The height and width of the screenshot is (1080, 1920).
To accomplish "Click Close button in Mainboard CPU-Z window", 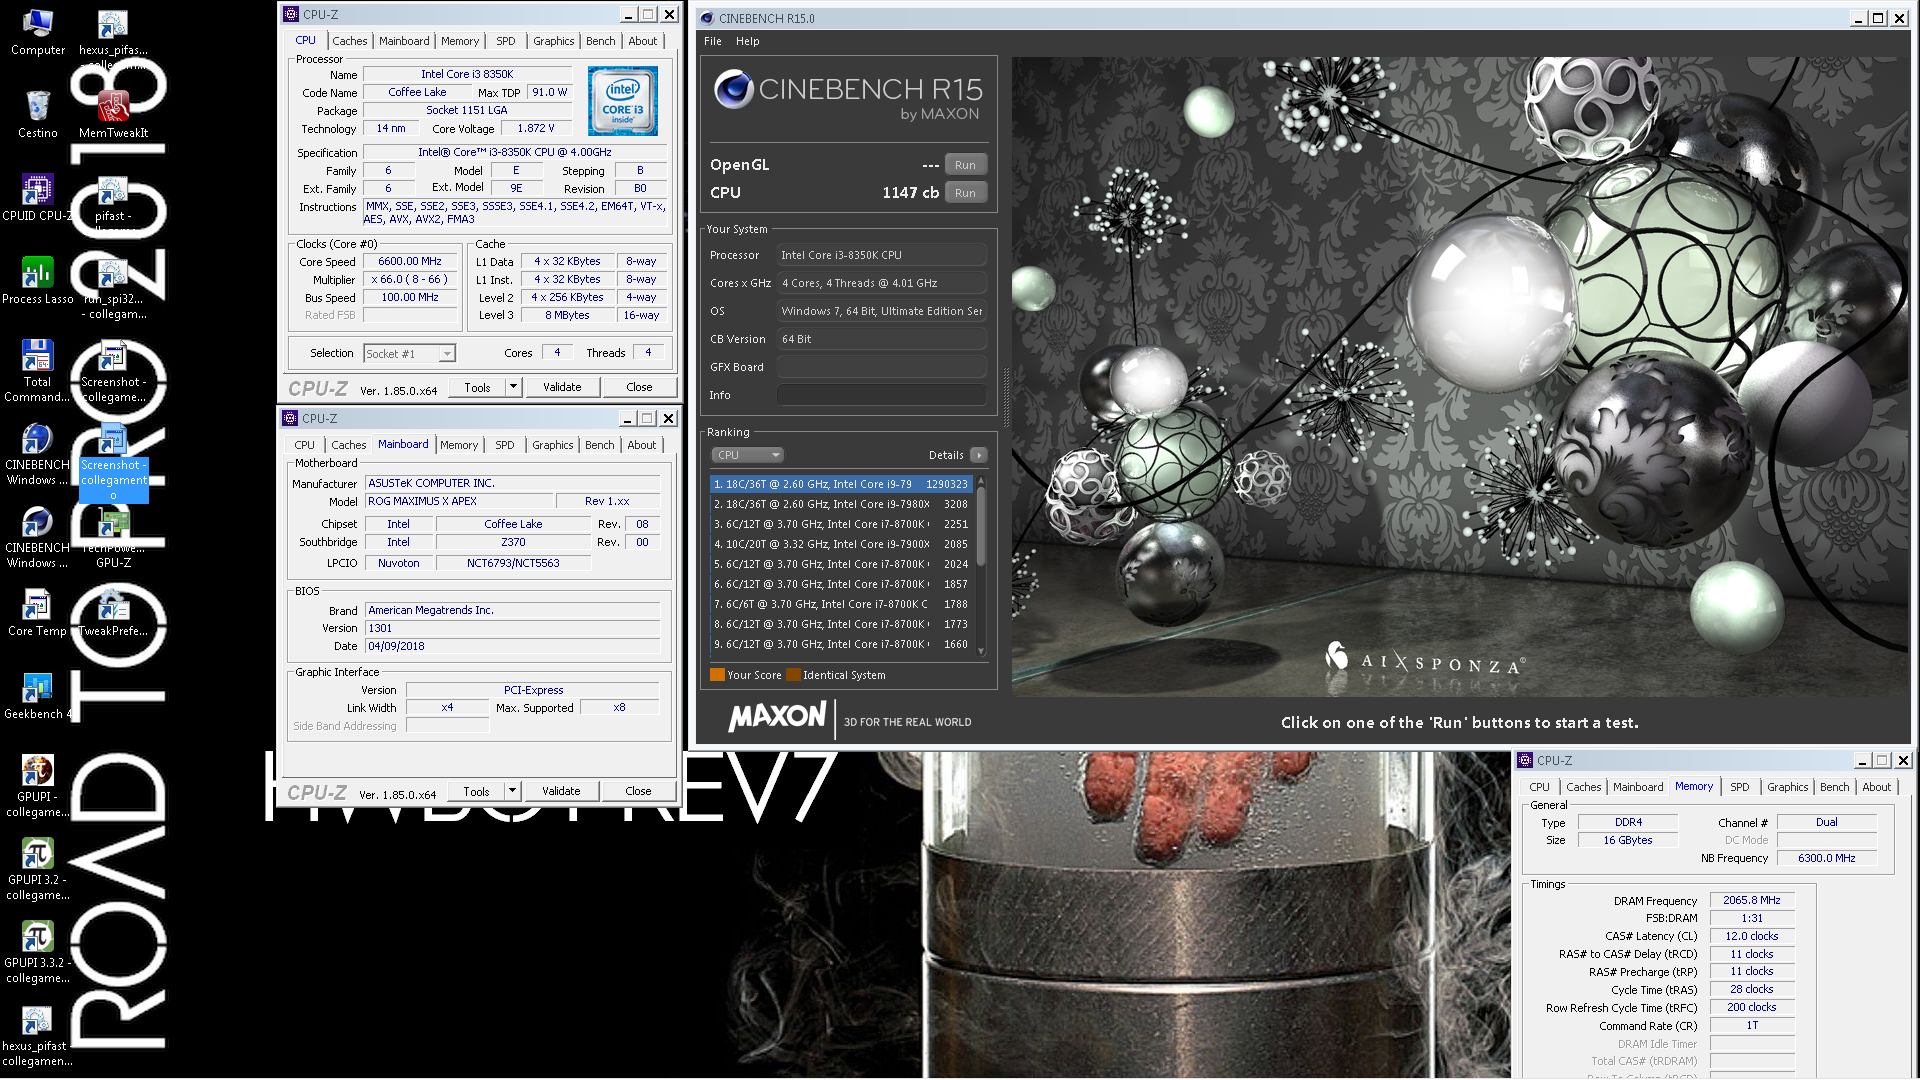I will [638, 791].
